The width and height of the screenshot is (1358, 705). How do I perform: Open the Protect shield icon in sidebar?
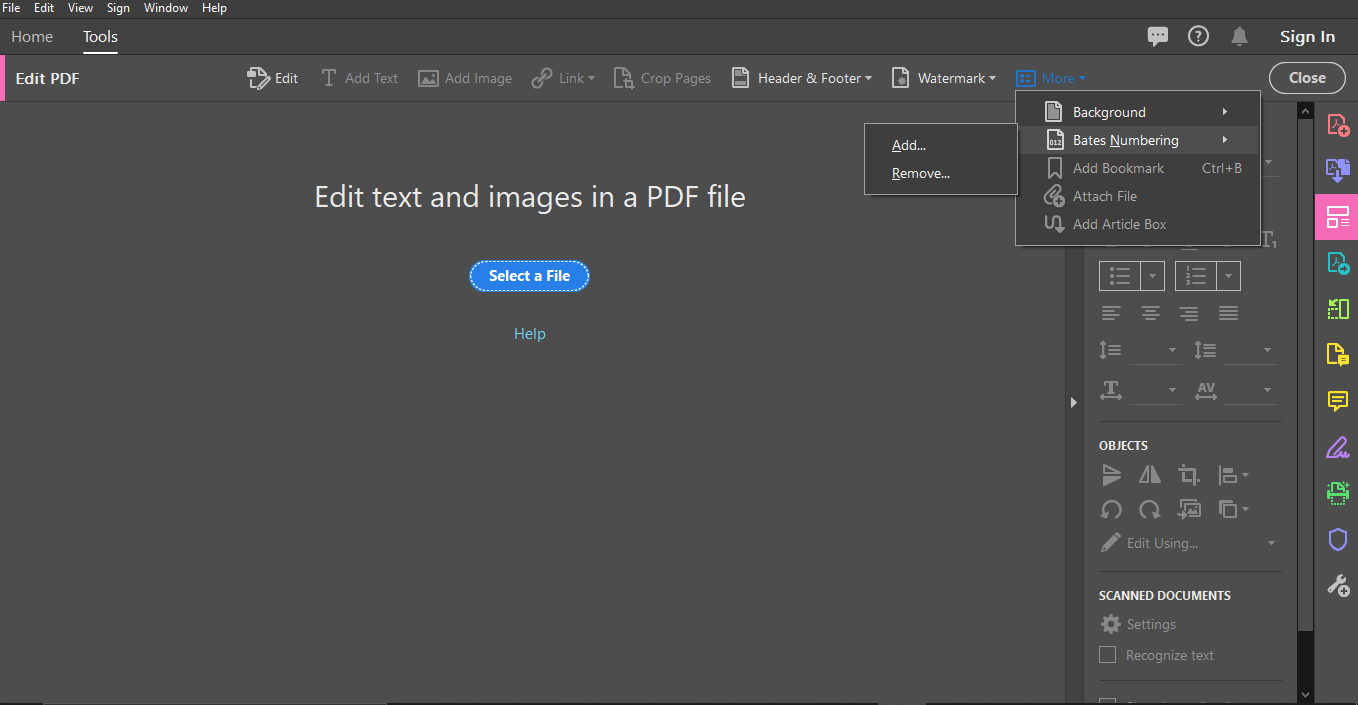pyautogui.click(x=1337, y=540)
